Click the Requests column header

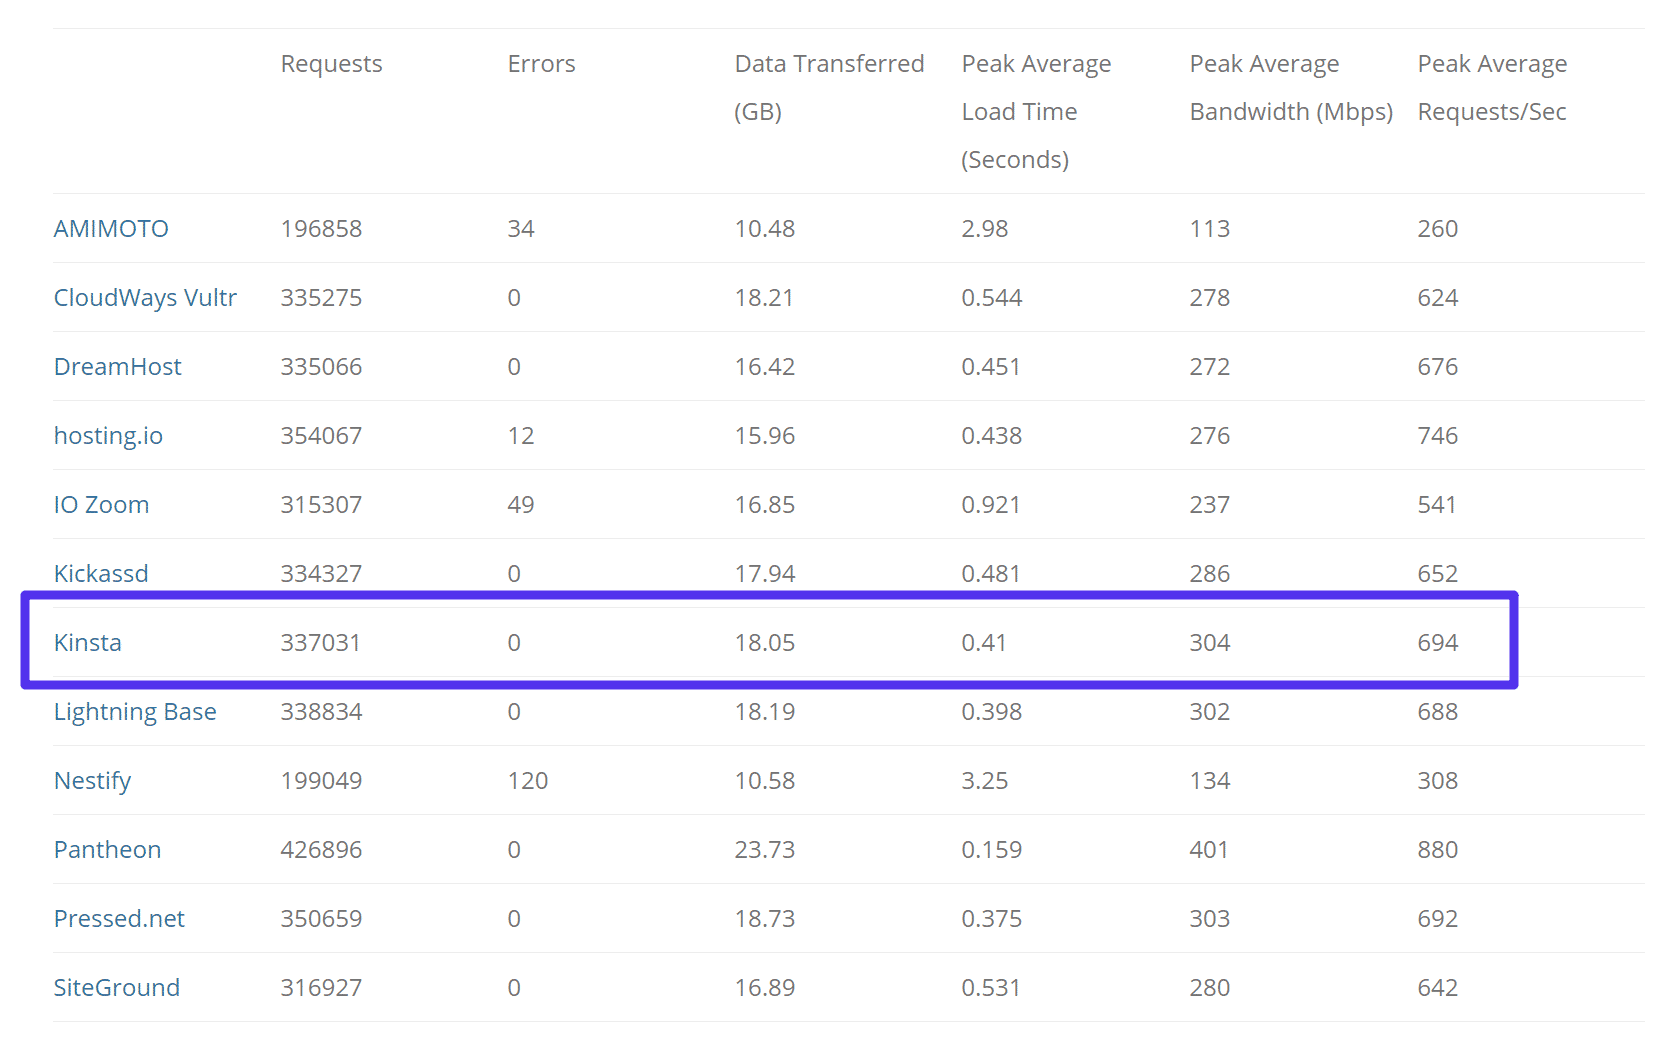click(x=331, y=64)
